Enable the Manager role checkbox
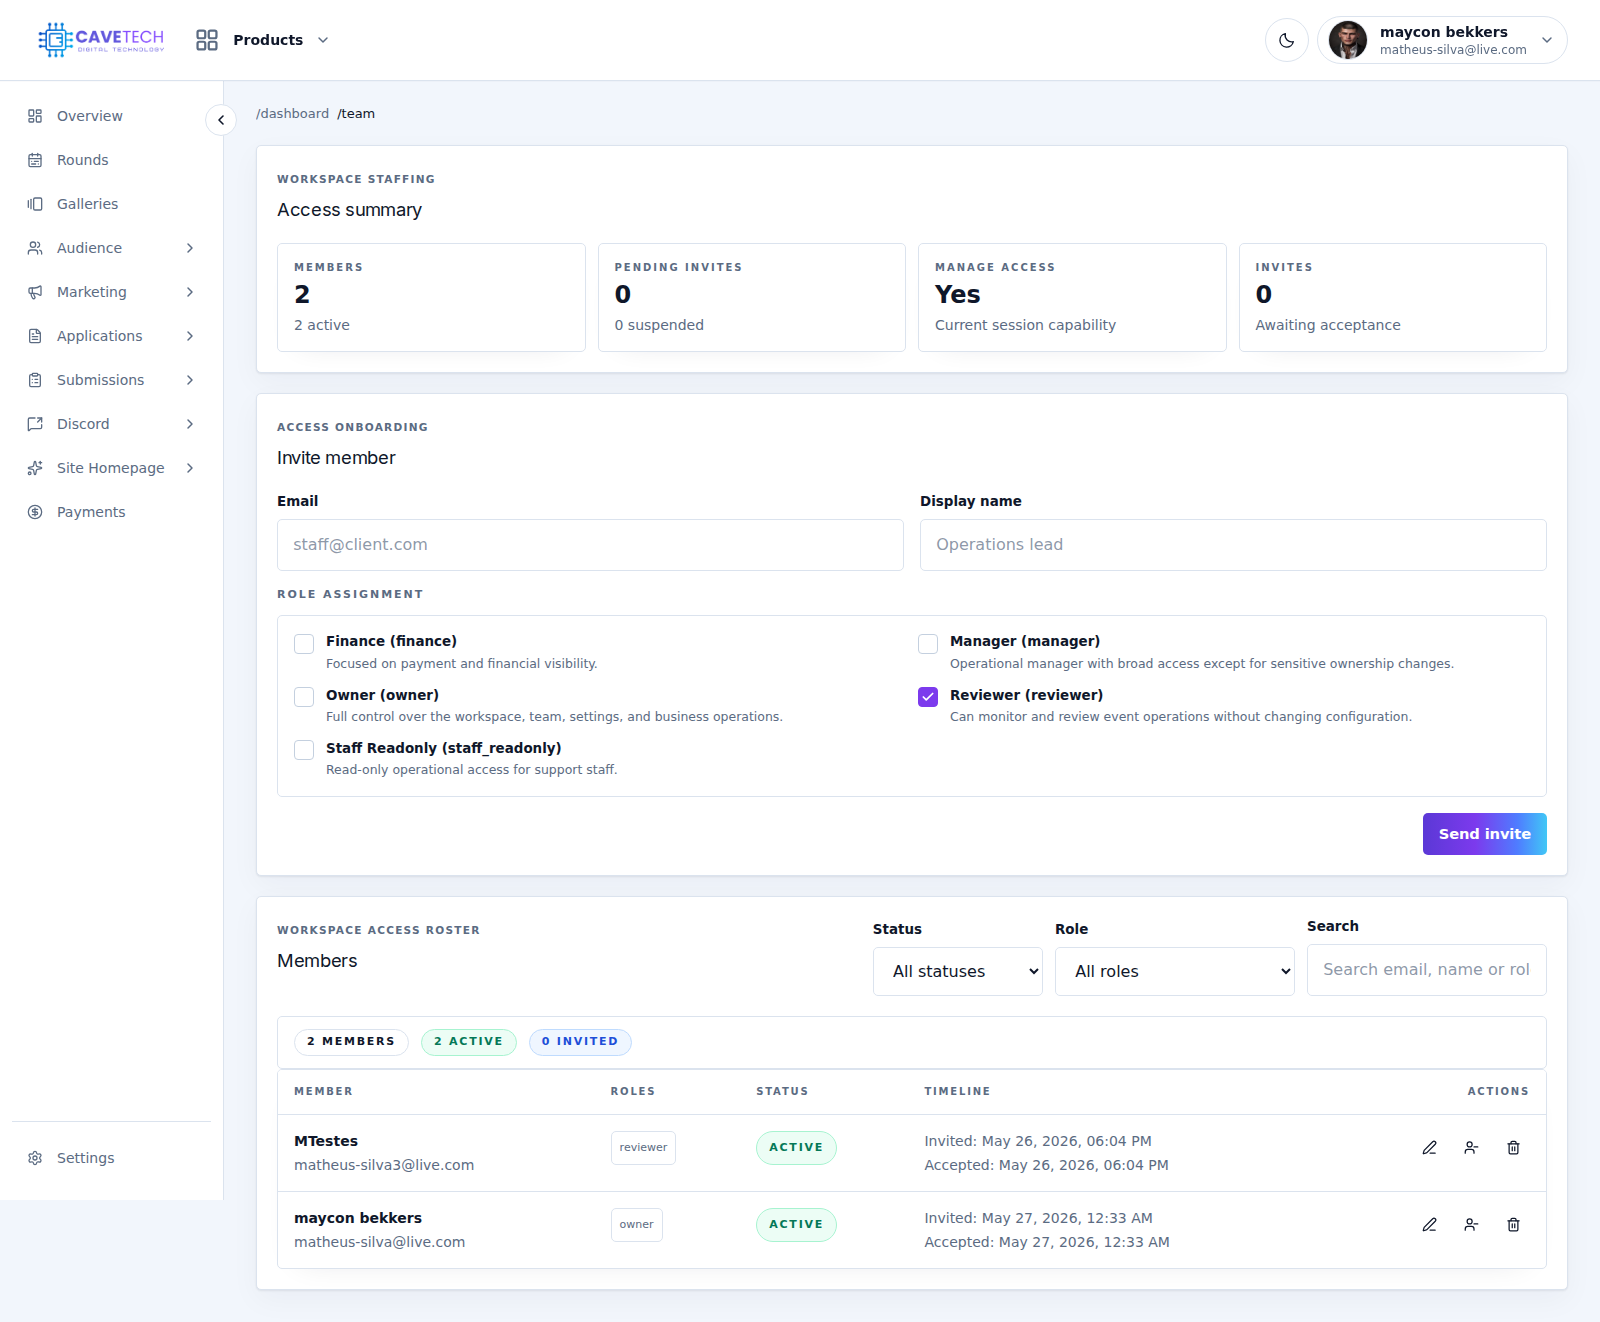Image resolution: width=1600 pixels, height=1322 pixels. (x=928, y=644)
